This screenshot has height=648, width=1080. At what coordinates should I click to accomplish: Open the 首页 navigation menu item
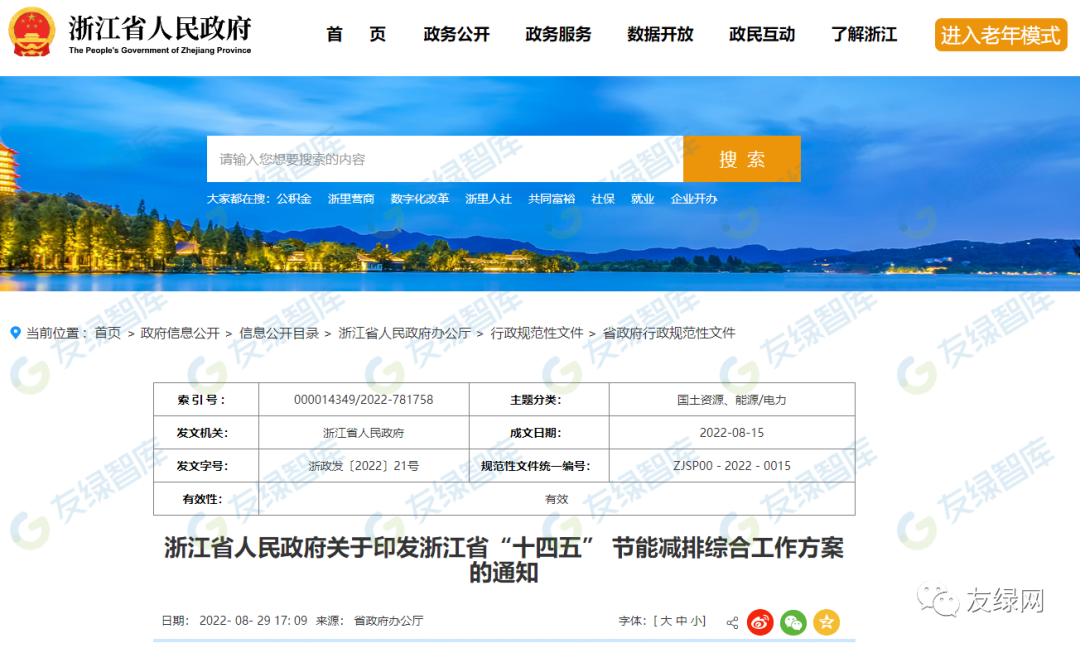(356, 34)
